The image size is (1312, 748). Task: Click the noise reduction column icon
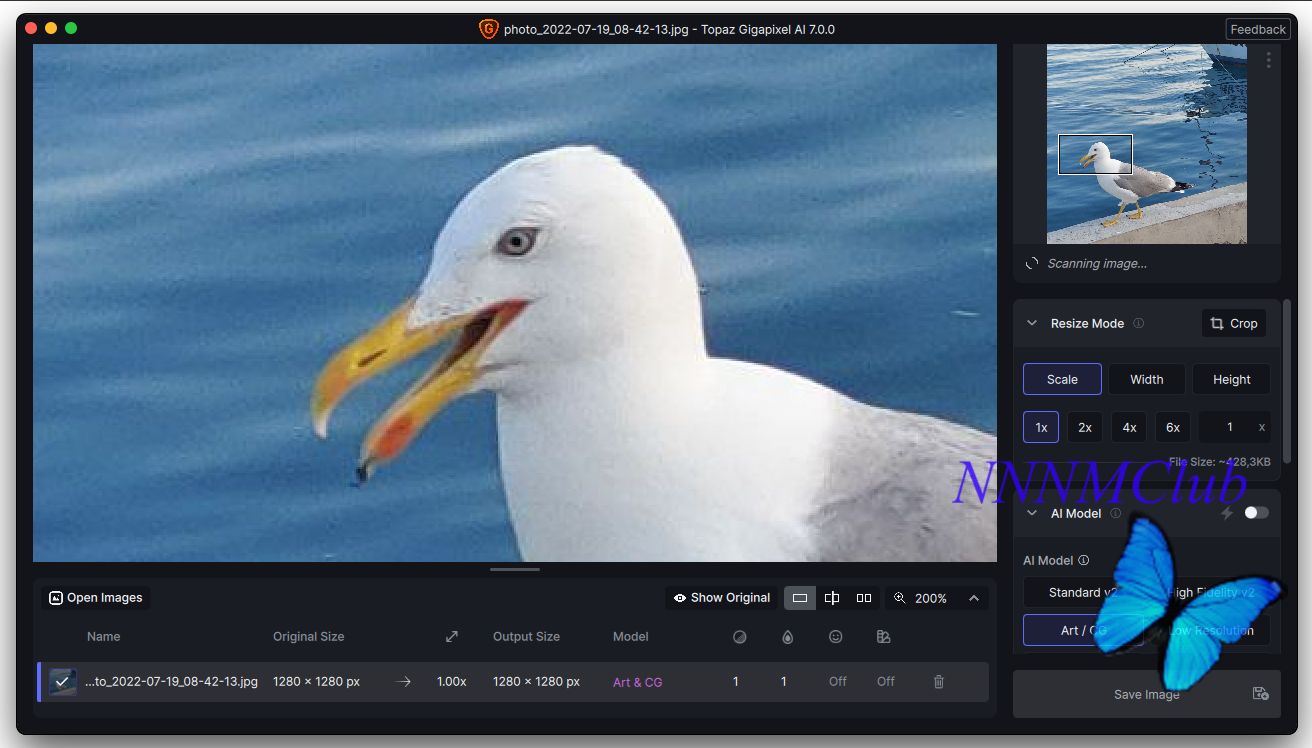tap(740, 637)
